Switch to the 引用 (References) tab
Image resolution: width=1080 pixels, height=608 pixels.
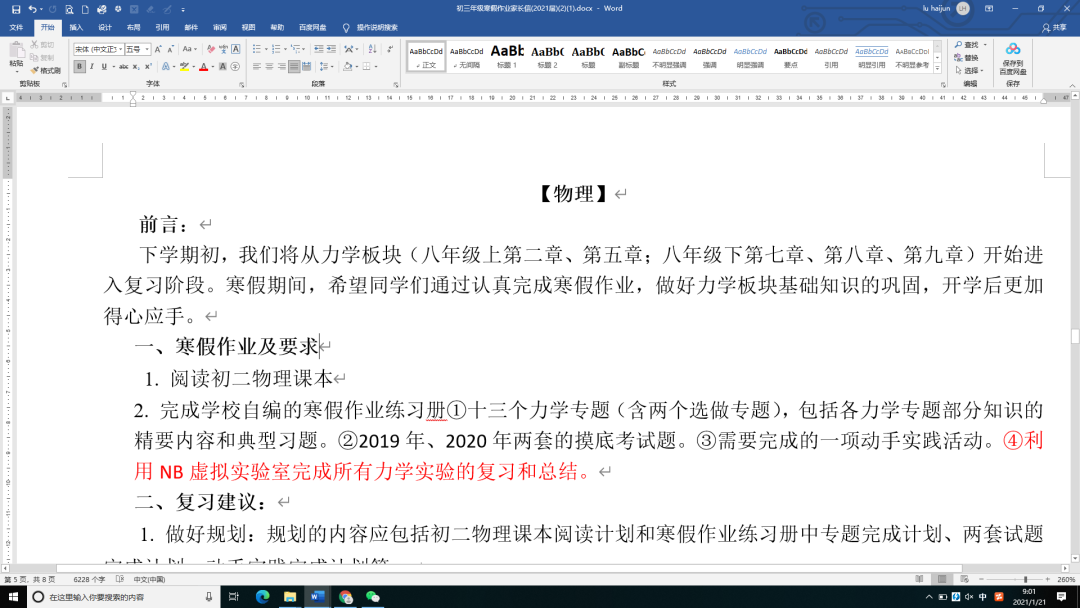162,28
